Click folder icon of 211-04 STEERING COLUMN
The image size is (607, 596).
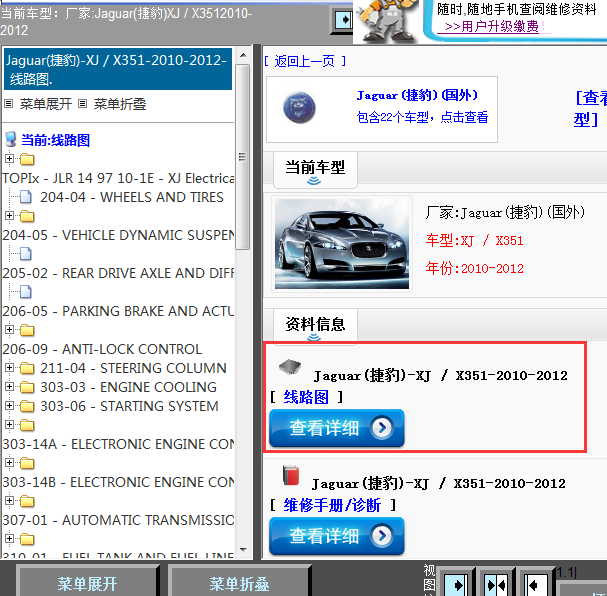click(27, 368)
